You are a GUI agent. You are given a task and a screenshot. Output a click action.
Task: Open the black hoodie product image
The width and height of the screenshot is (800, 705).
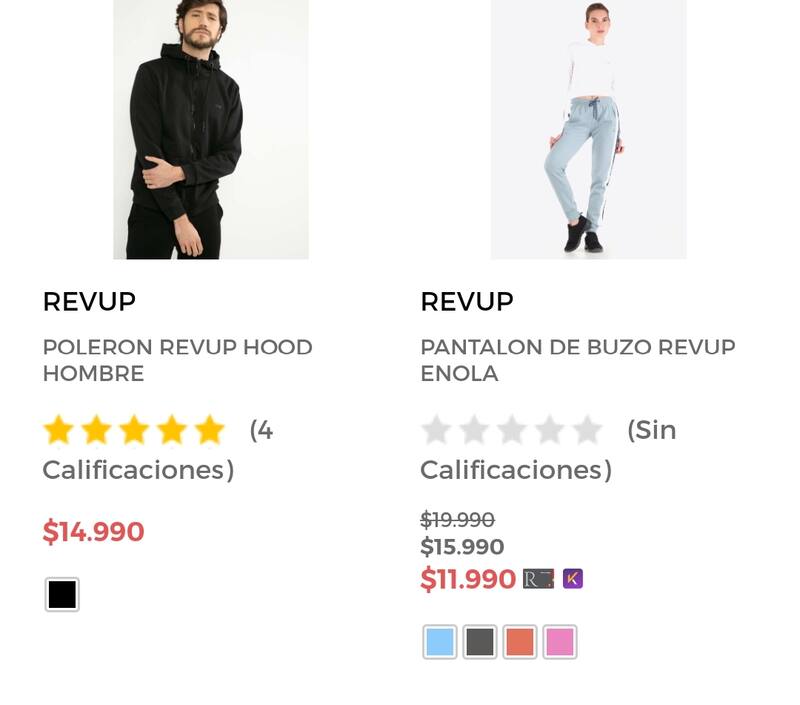(211, 130)
